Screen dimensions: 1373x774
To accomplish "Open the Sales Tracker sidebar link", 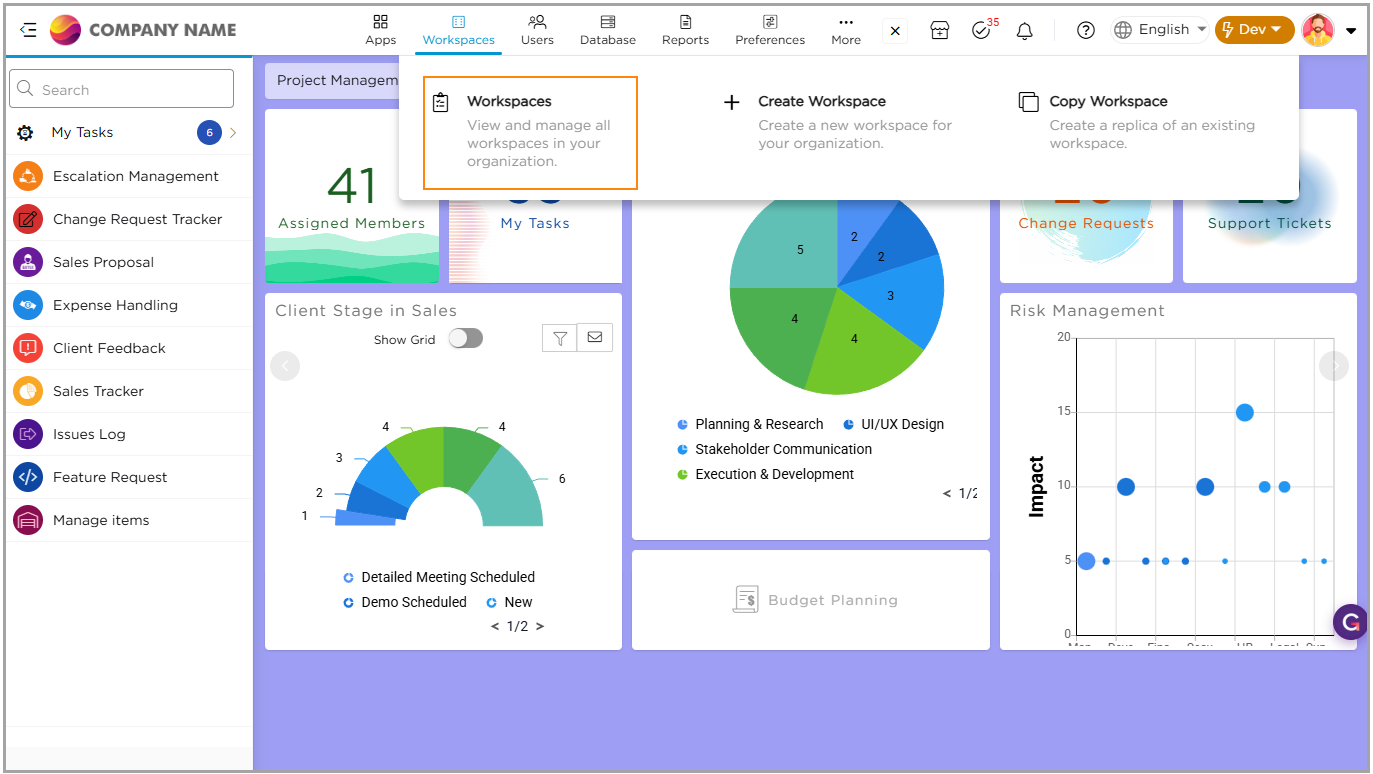I will pyautogui.click(x=98, y=391).
